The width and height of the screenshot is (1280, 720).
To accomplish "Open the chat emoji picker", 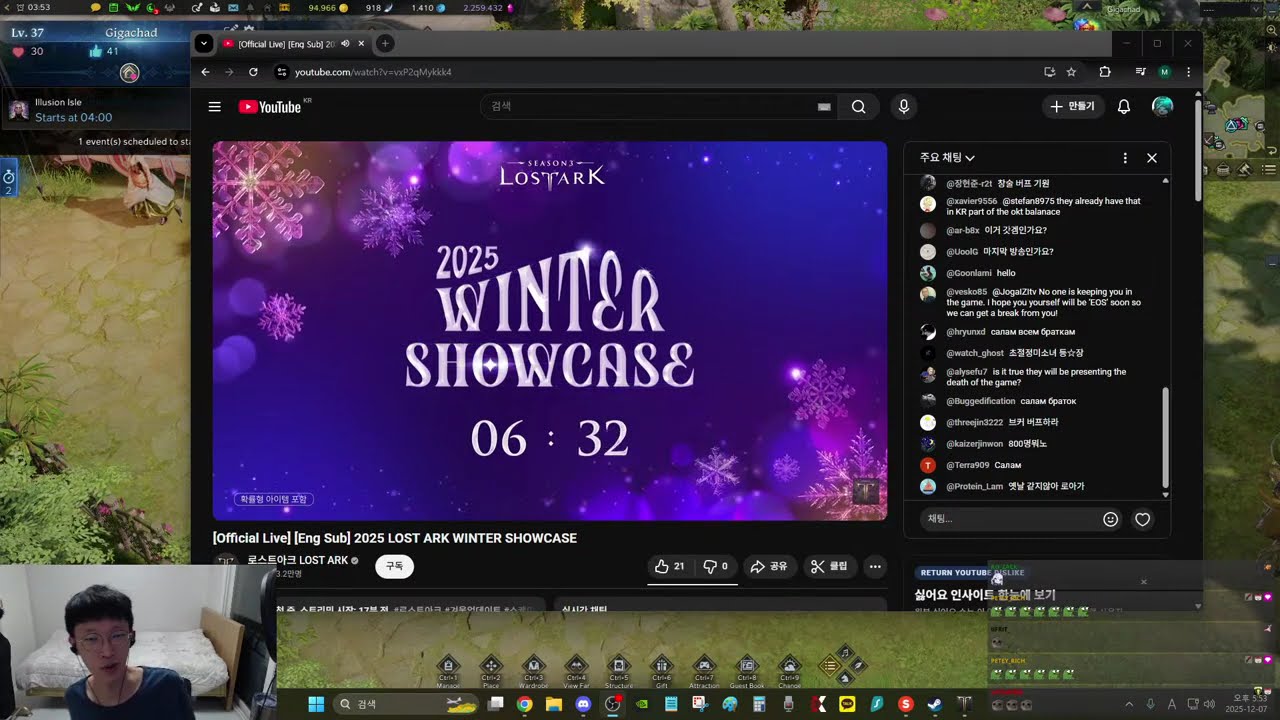I will pos(1110,519).
